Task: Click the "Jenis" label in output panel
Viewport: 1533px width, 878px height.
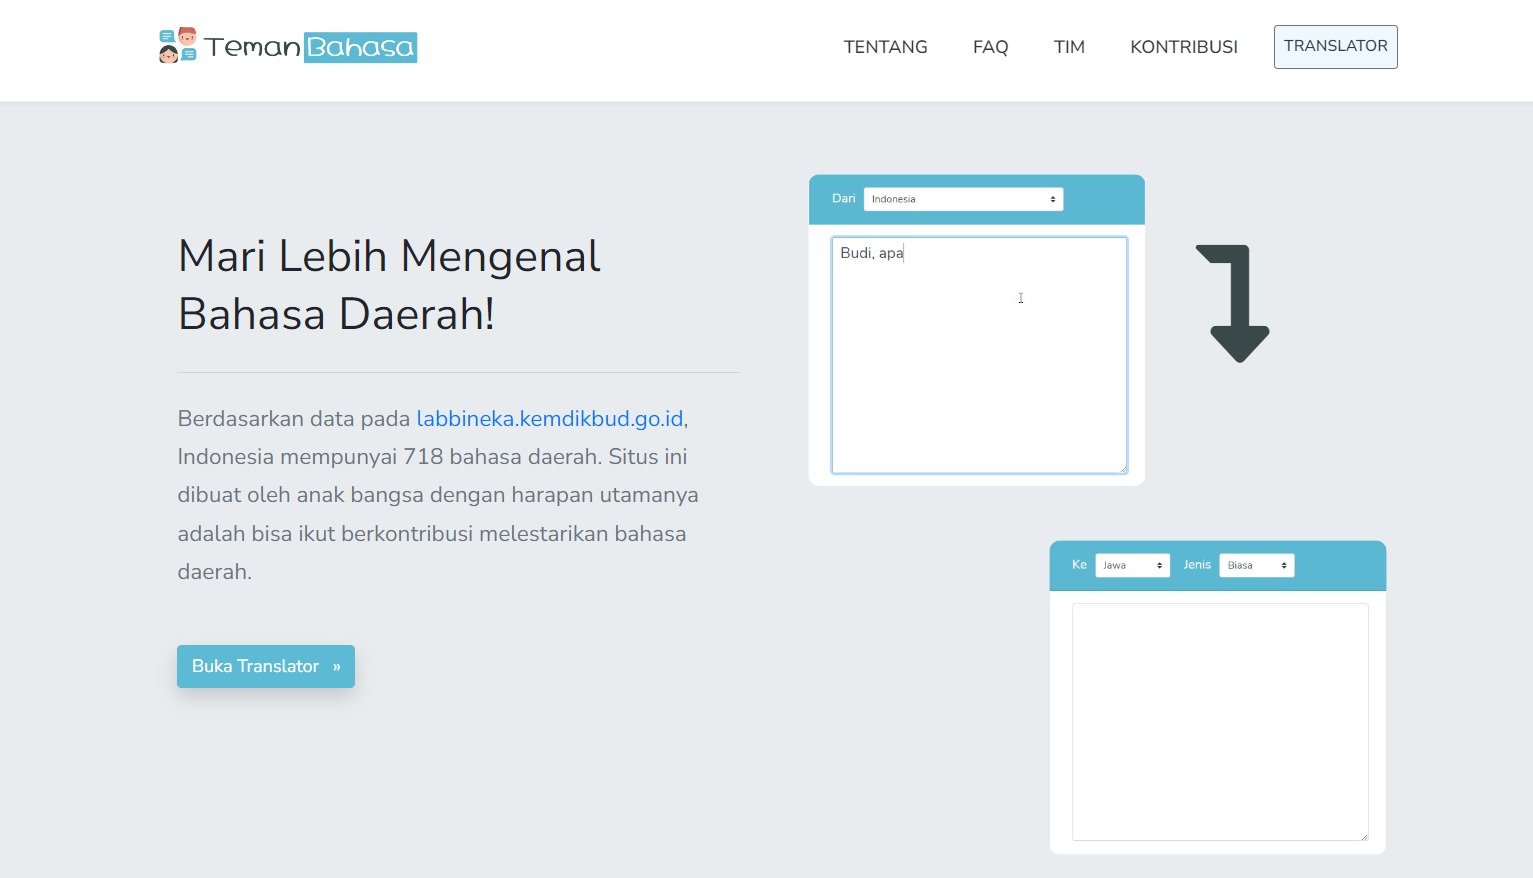Action: click(x=1197, y=565)
